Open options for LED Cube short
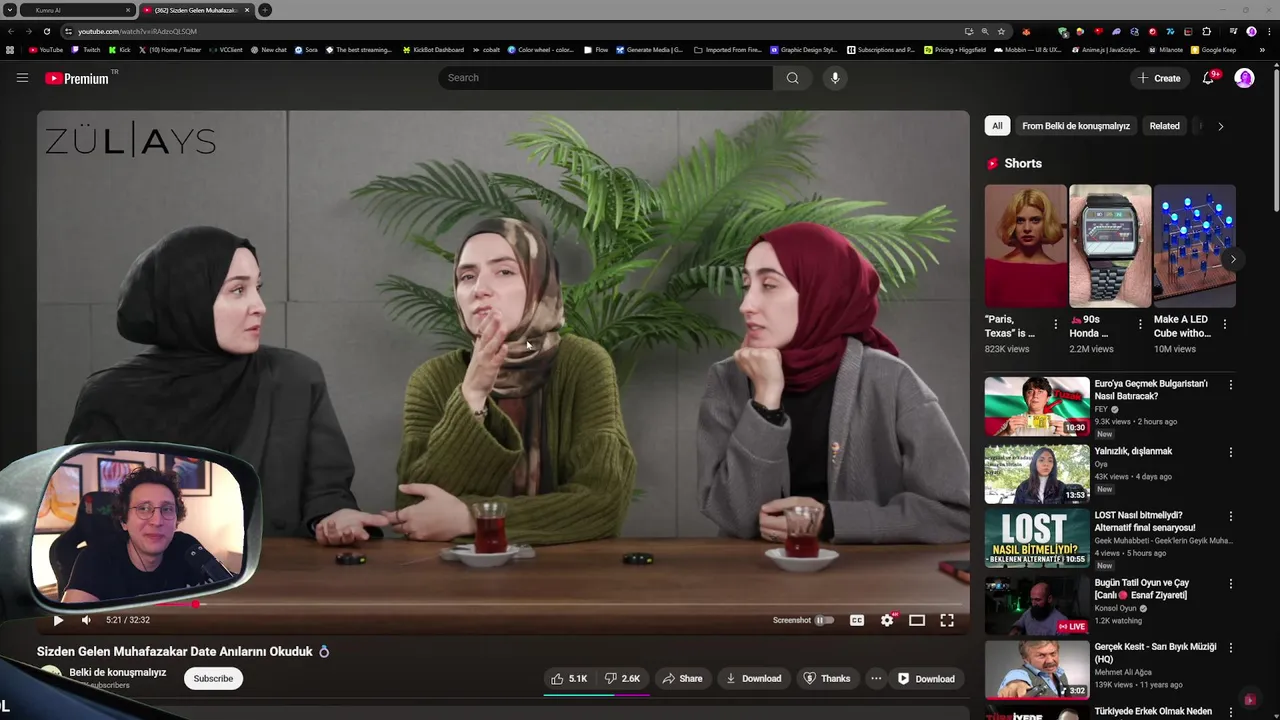The height and width of the screenshot is (720, 1280). (1225, 324)
